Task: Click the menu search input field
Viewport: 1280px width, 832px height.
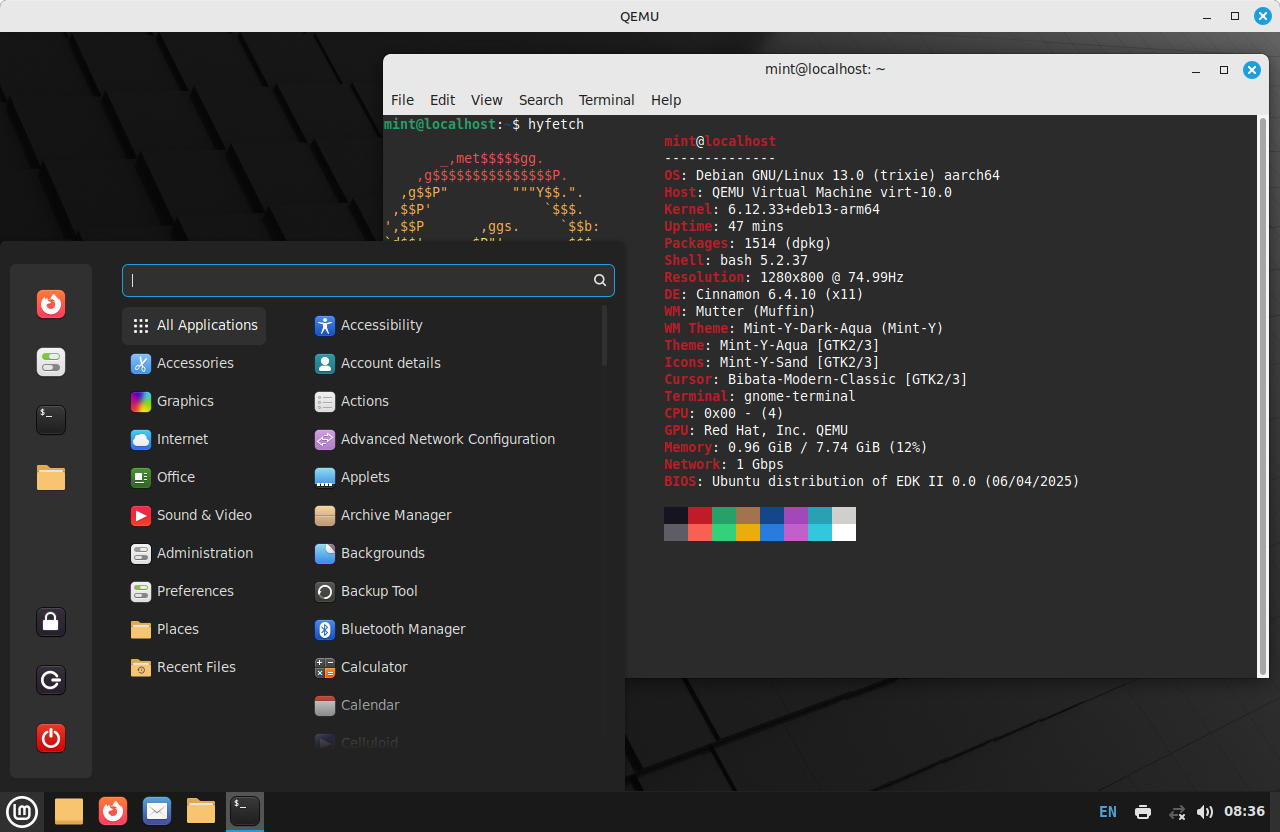Action: pos(368,280)
